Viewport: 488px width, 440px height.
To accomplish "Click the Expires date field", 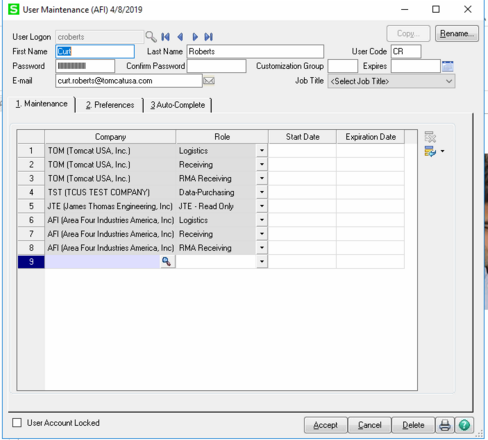I will [x=416, y=66].
